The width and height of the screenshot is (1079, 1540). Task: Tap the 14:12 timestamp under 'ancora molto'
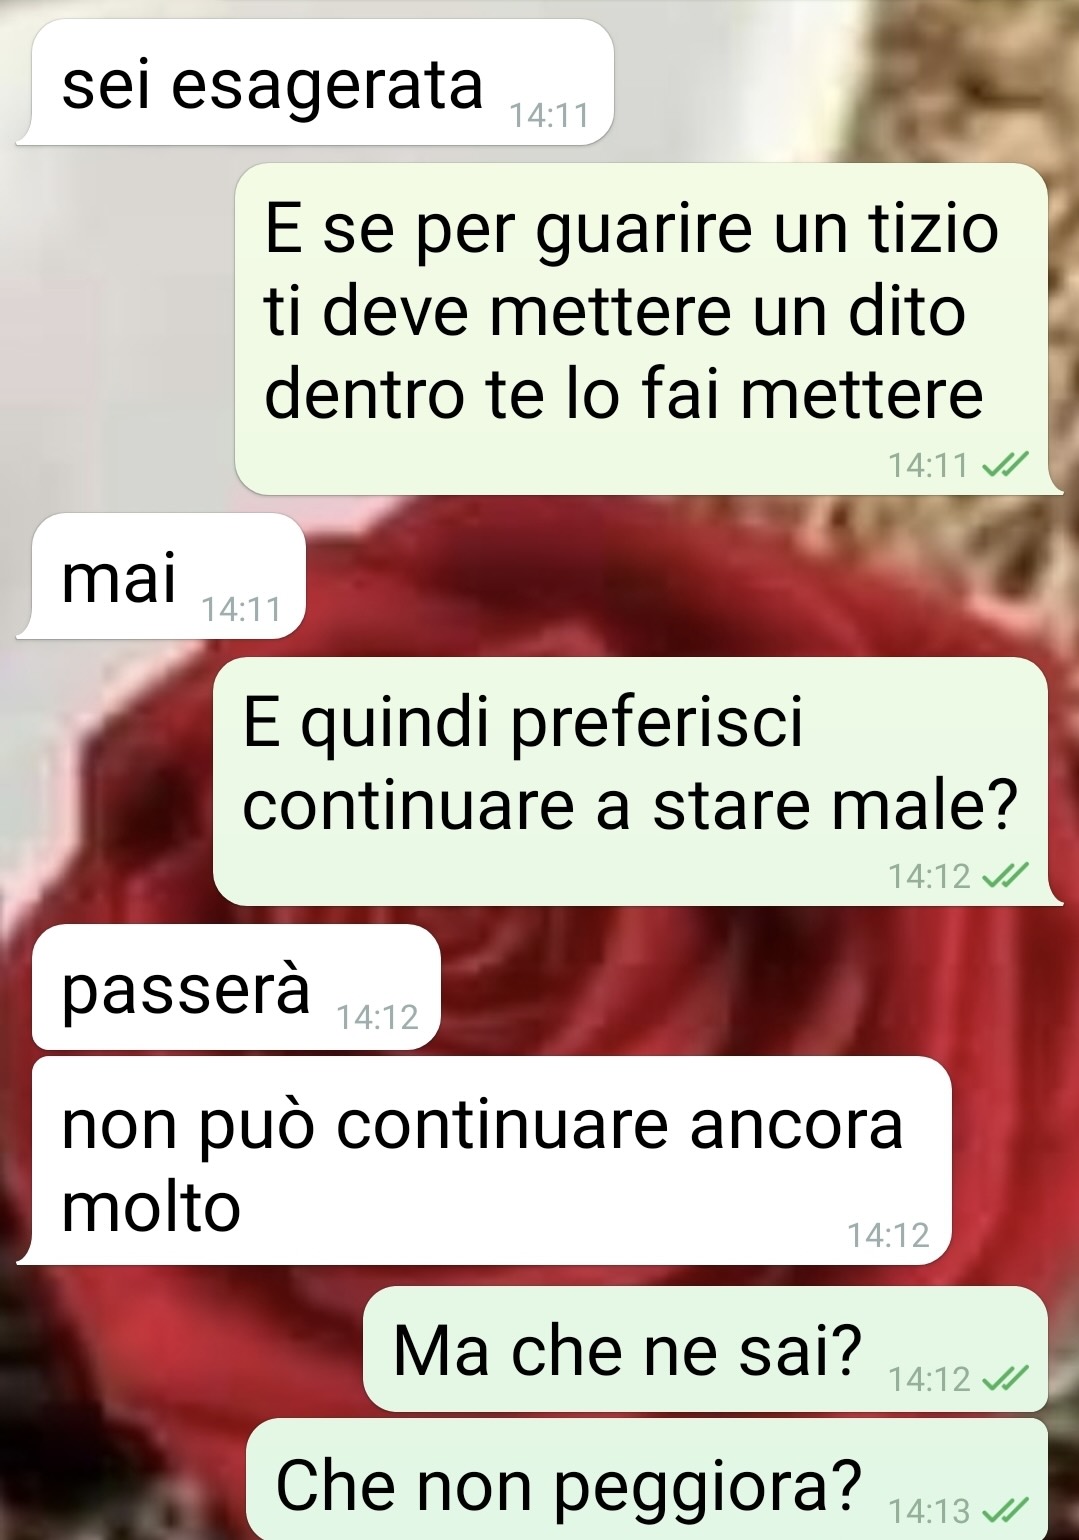tap(888, 1235)
